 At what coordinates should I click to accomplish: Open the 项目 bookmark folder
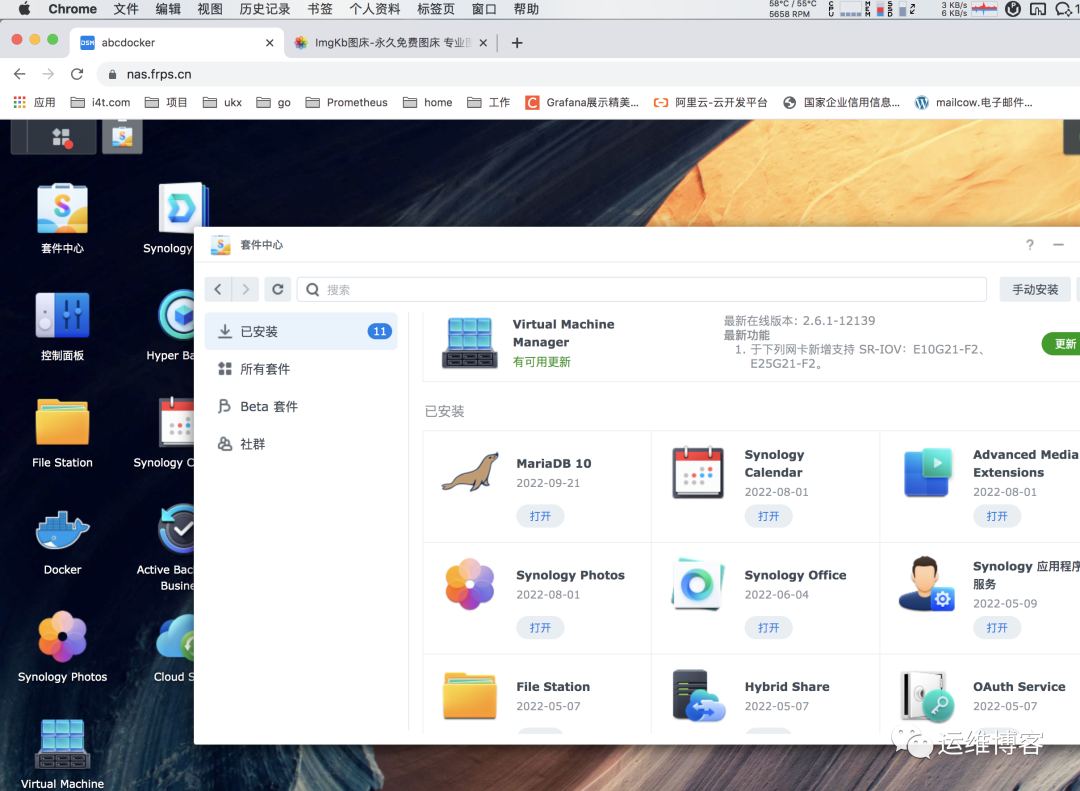click(166, 102)
